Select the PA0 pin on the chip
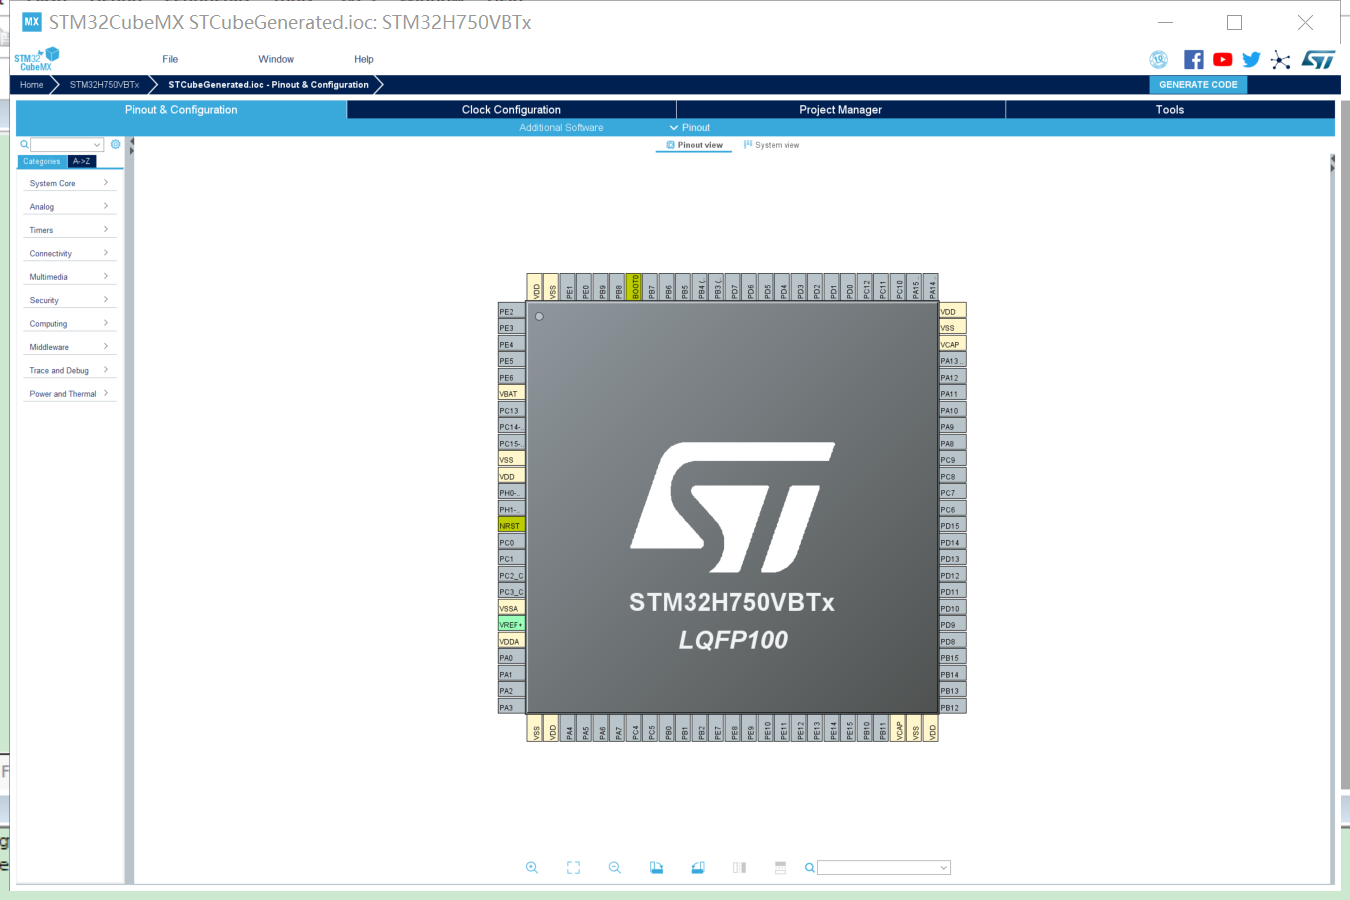Viewport: 1350px width, 900px height. pos(510,657)
